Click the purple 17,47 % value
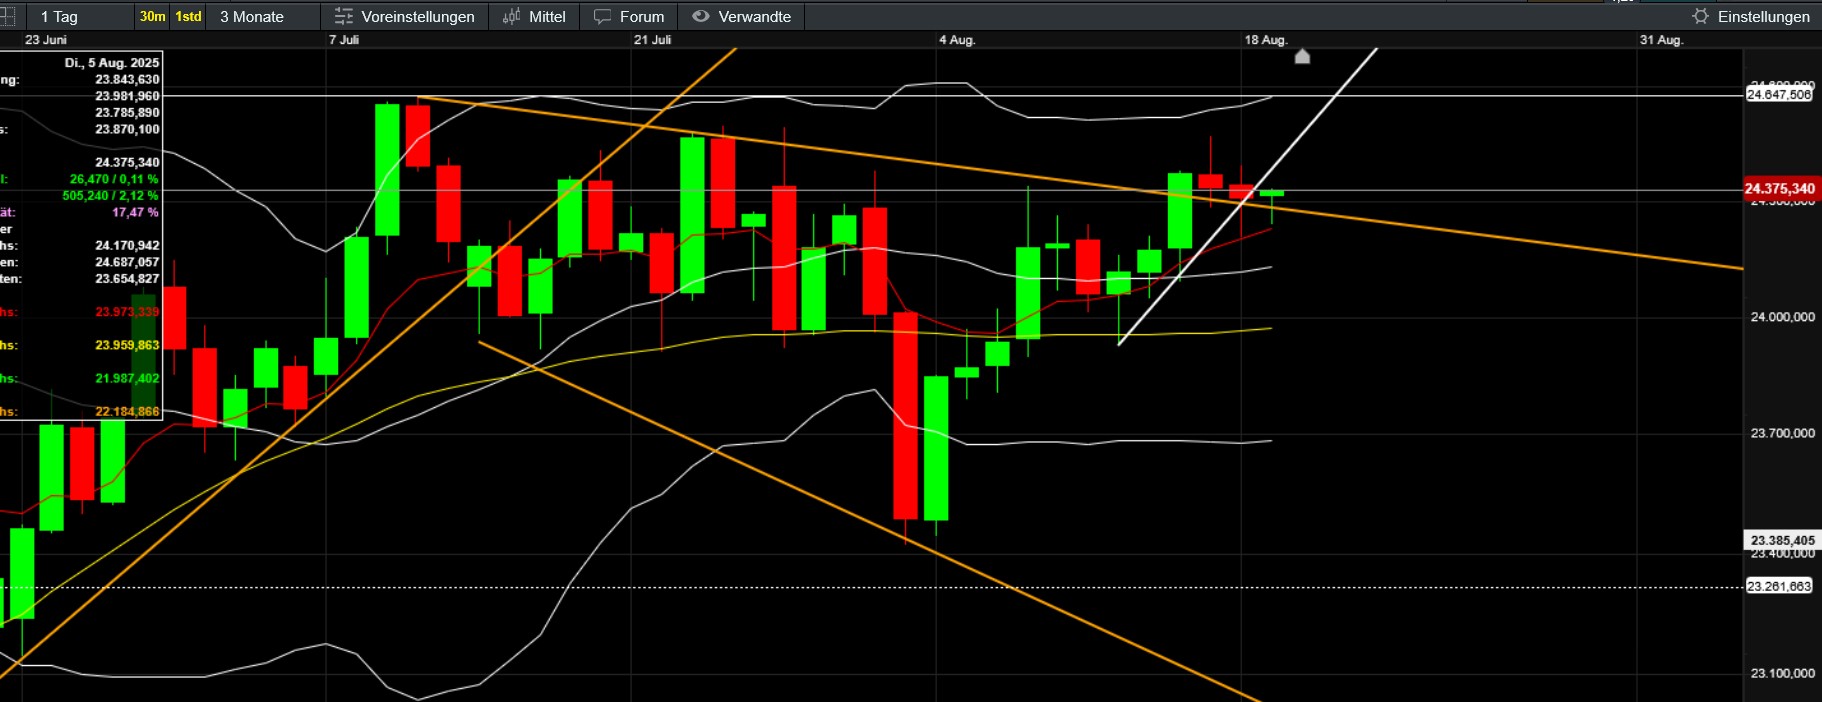 135,212
